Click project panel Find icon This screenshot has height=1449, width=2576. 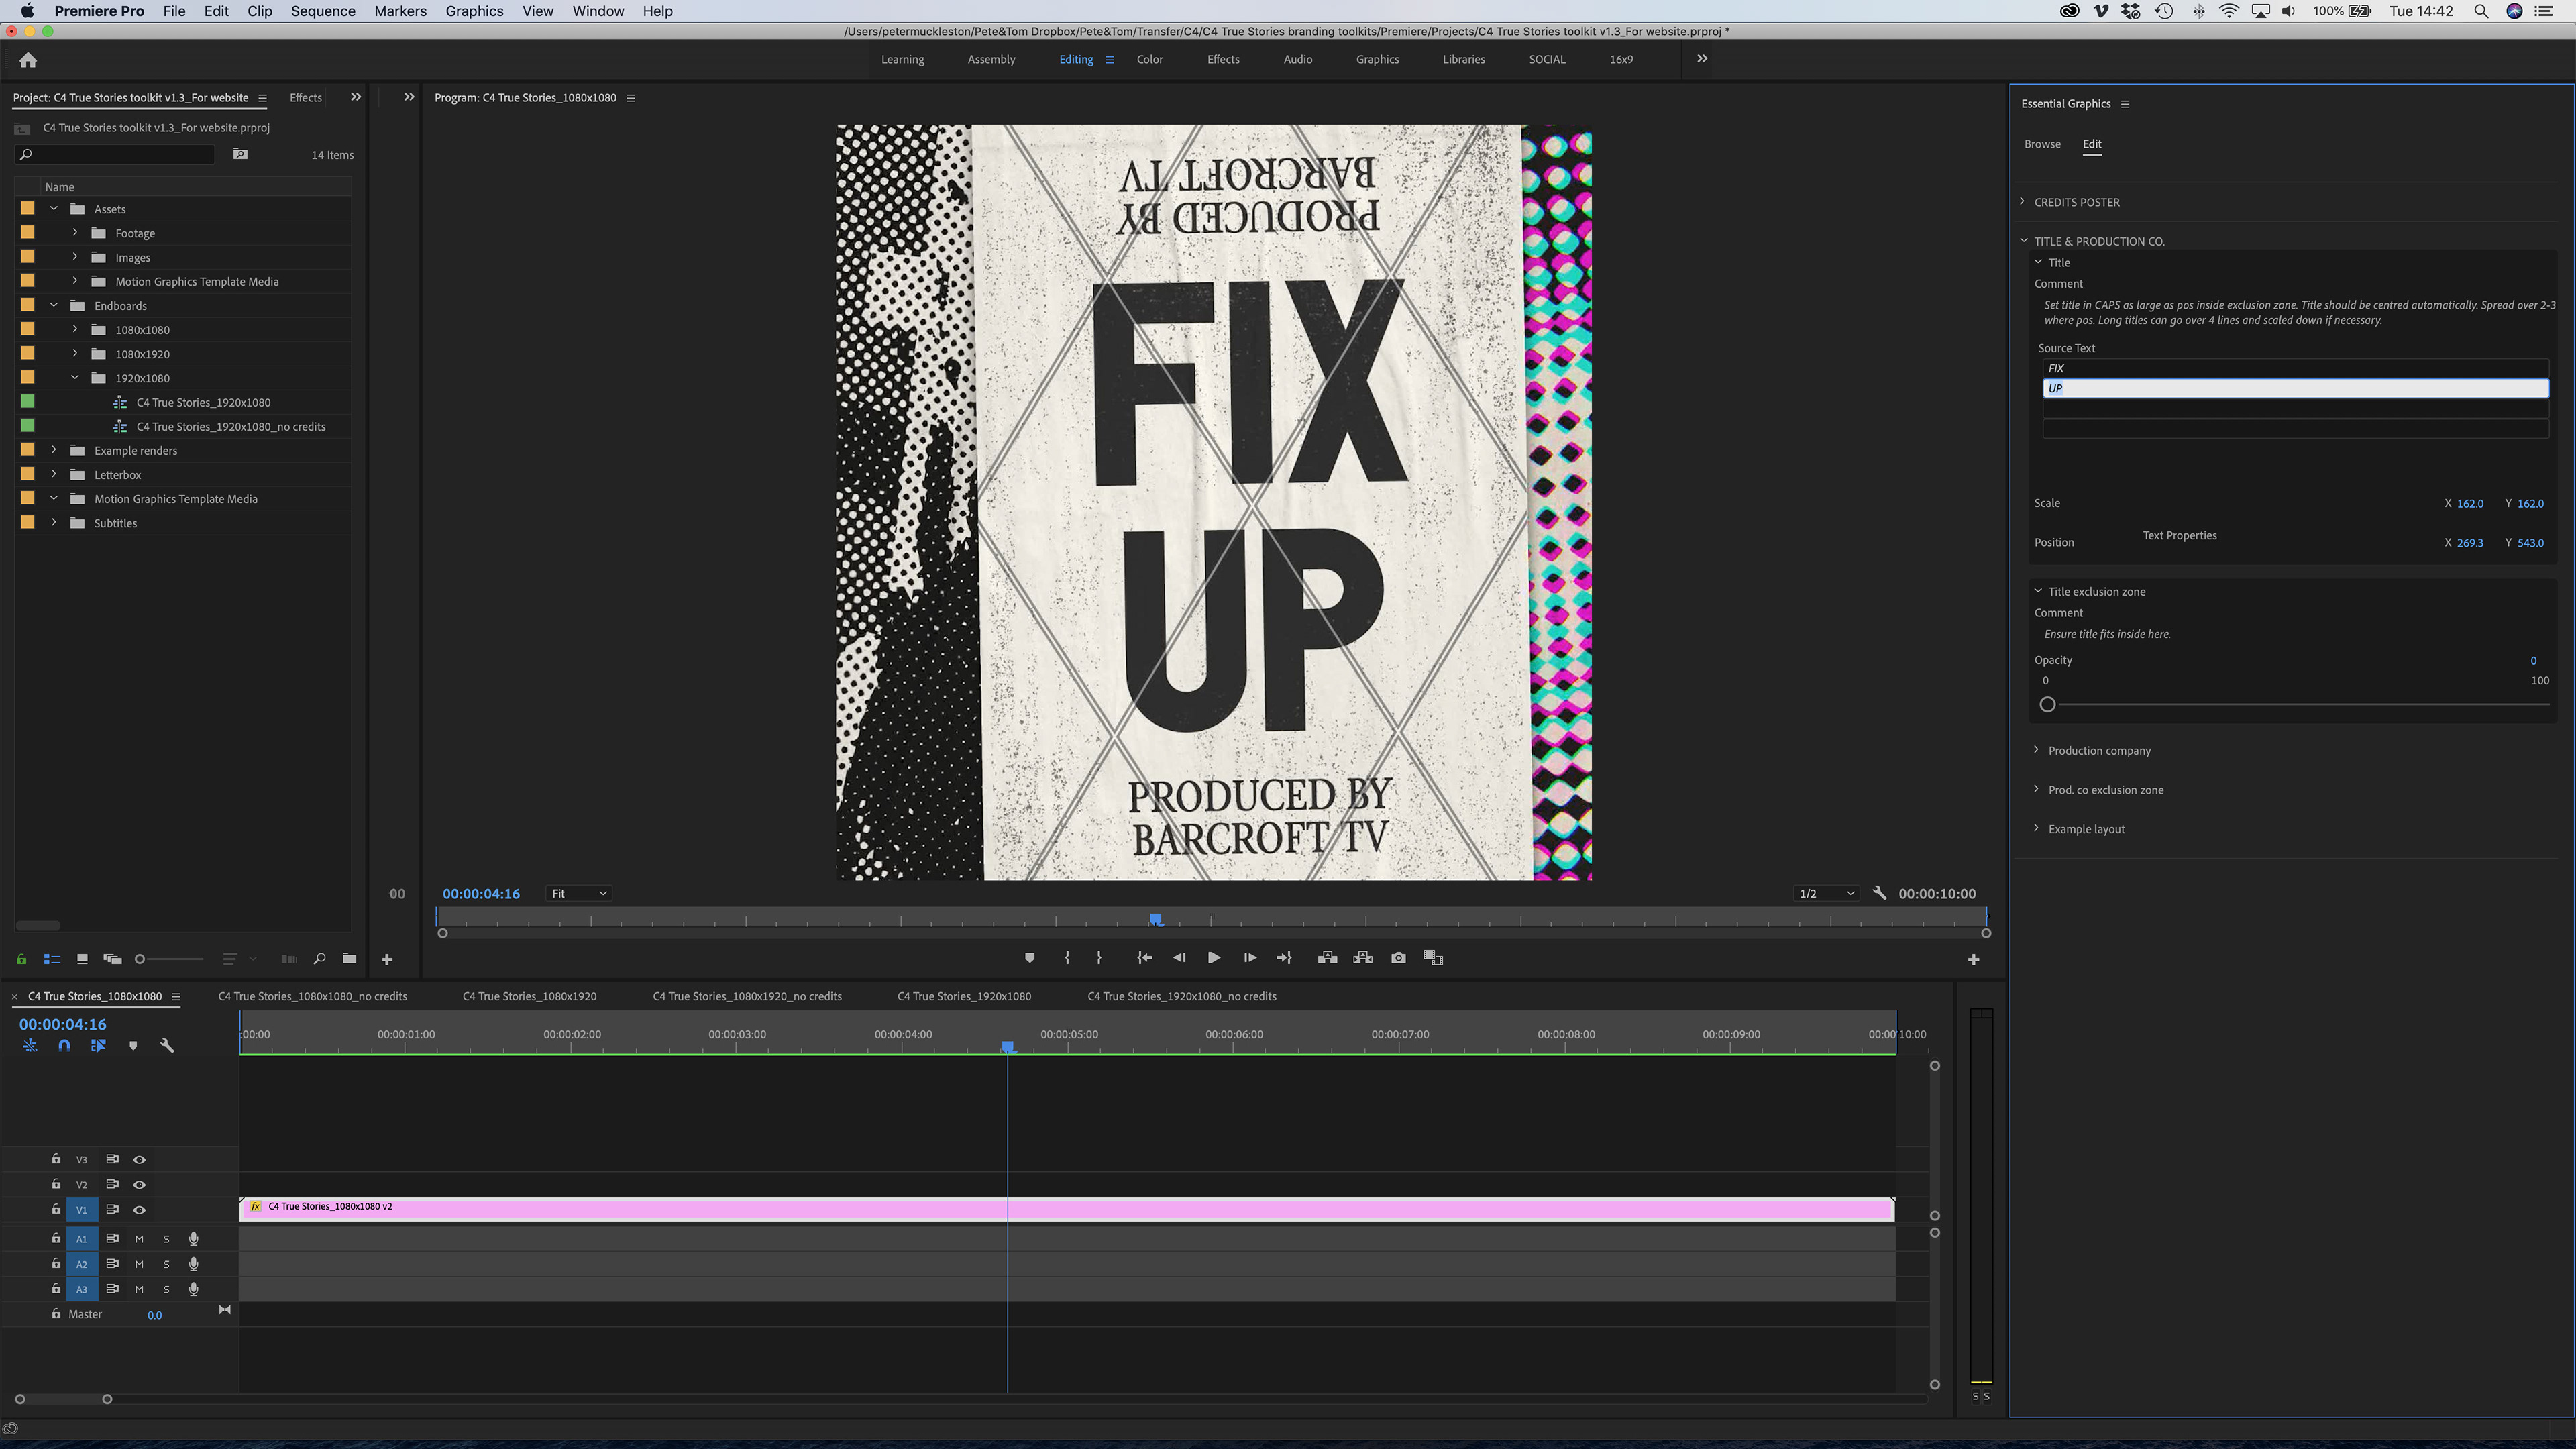tap(319, 959)
